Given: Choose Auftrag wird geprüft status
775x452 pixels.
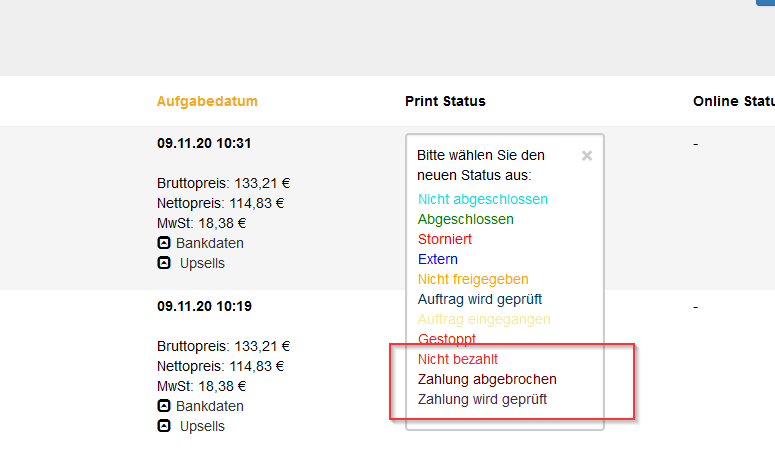Looking at the screenshot, I should coord(479,299).
